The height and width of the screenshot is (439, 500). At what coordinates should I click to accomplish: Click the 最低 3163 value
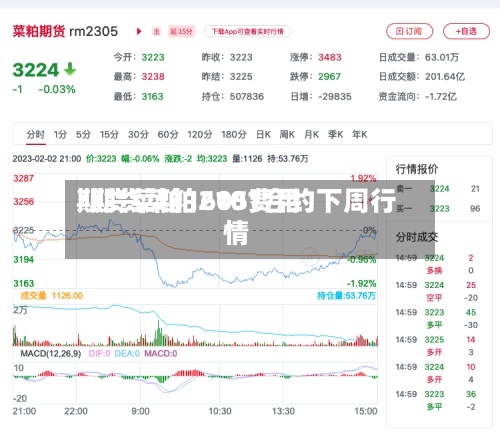153,97
